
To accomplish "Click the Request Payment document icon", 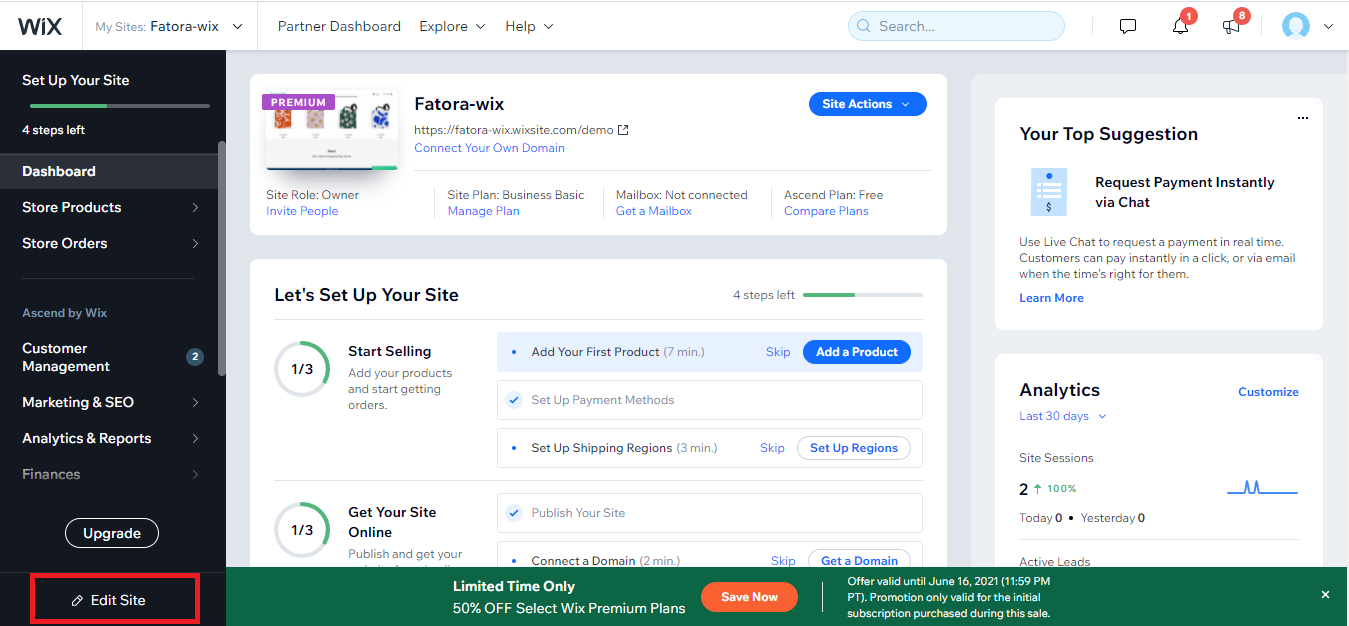I will 1049,192.
